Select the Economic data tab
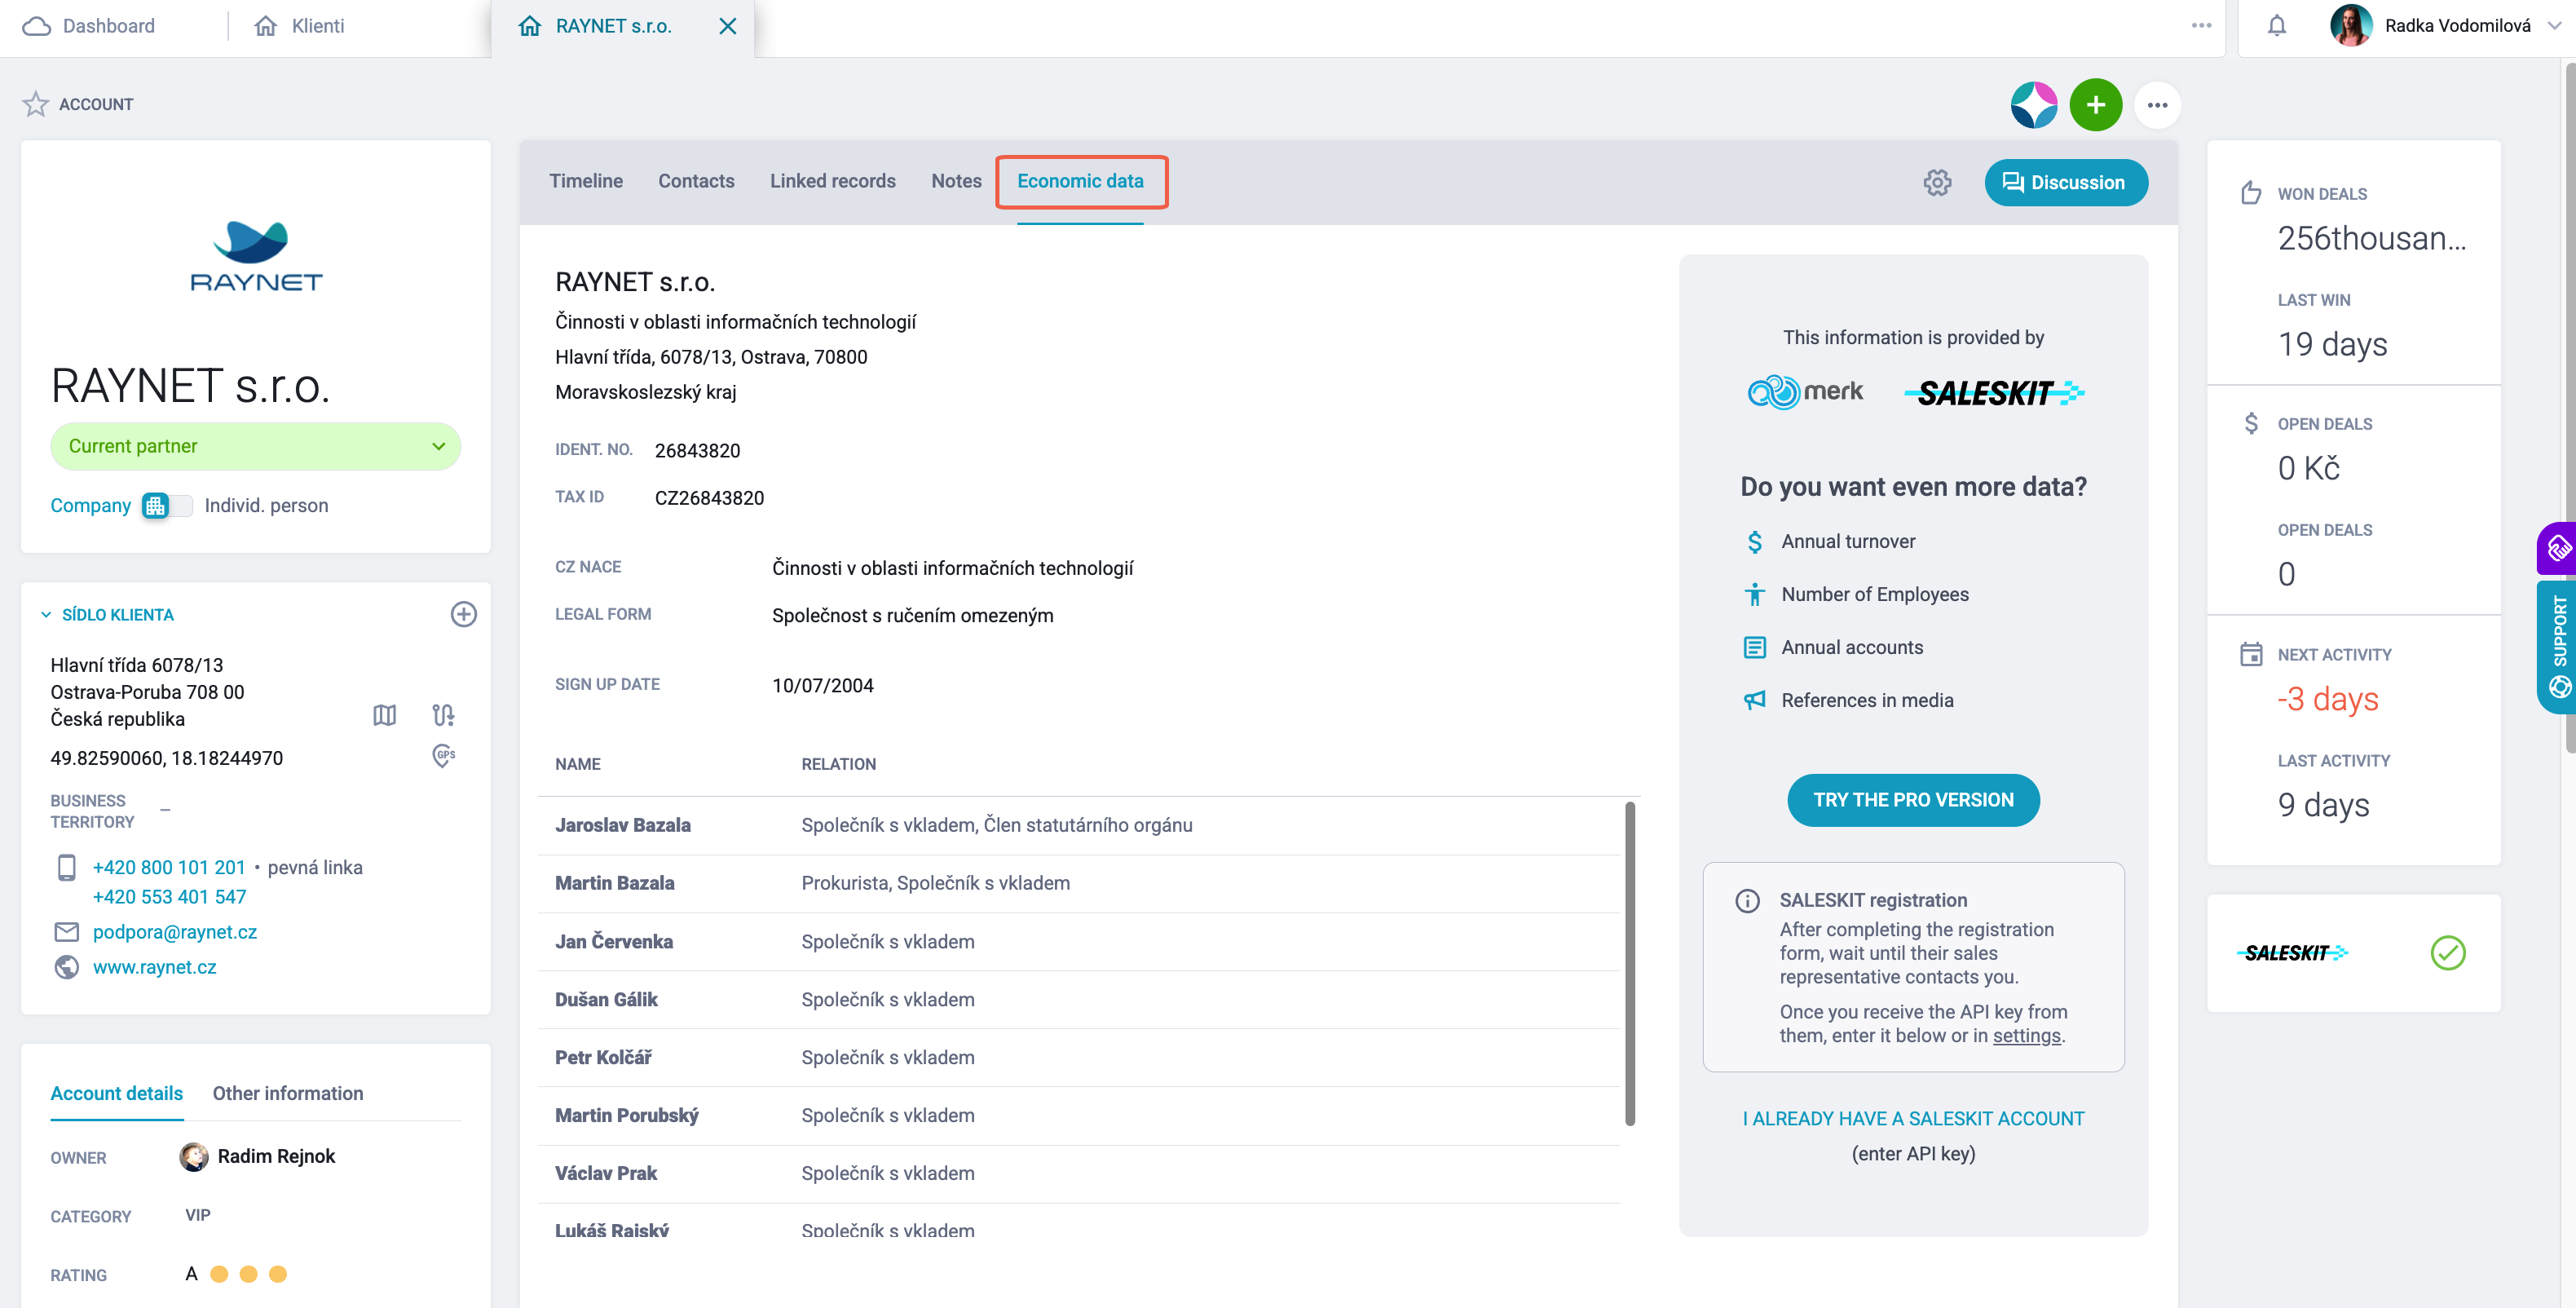 [1080, 181]
